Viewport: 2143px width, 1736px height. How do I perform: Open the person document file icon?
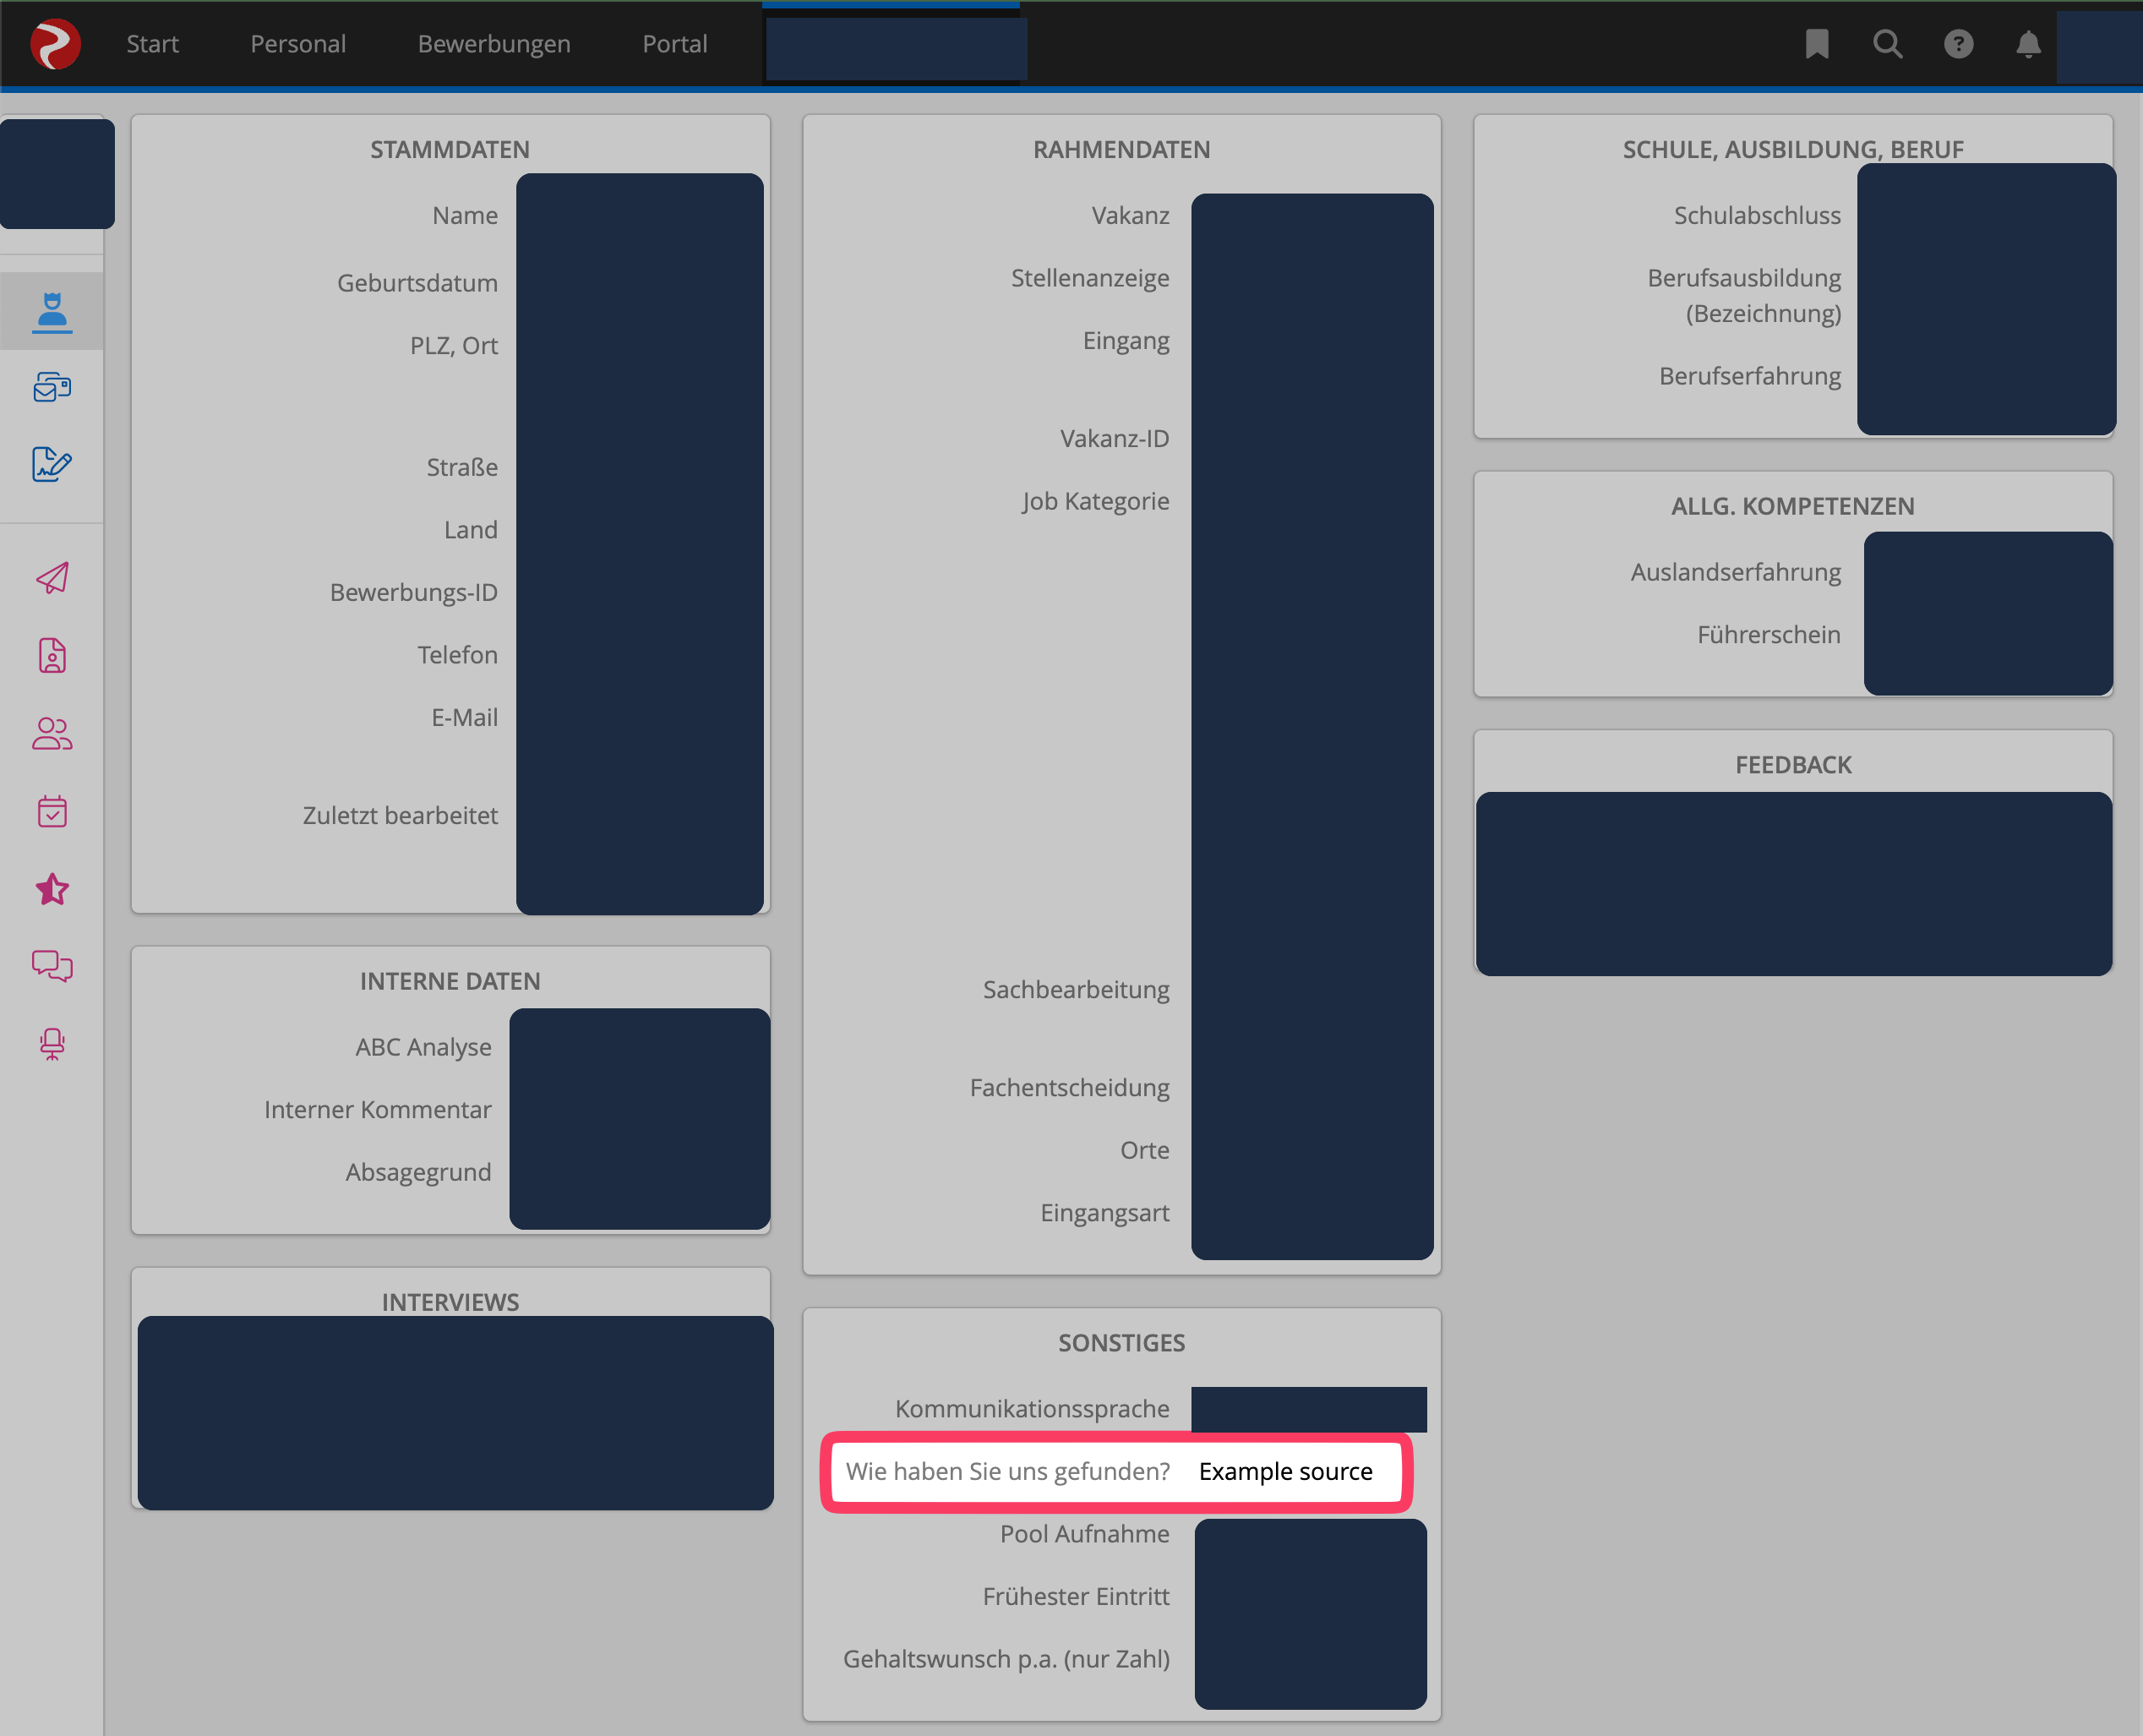coord(52,656)
